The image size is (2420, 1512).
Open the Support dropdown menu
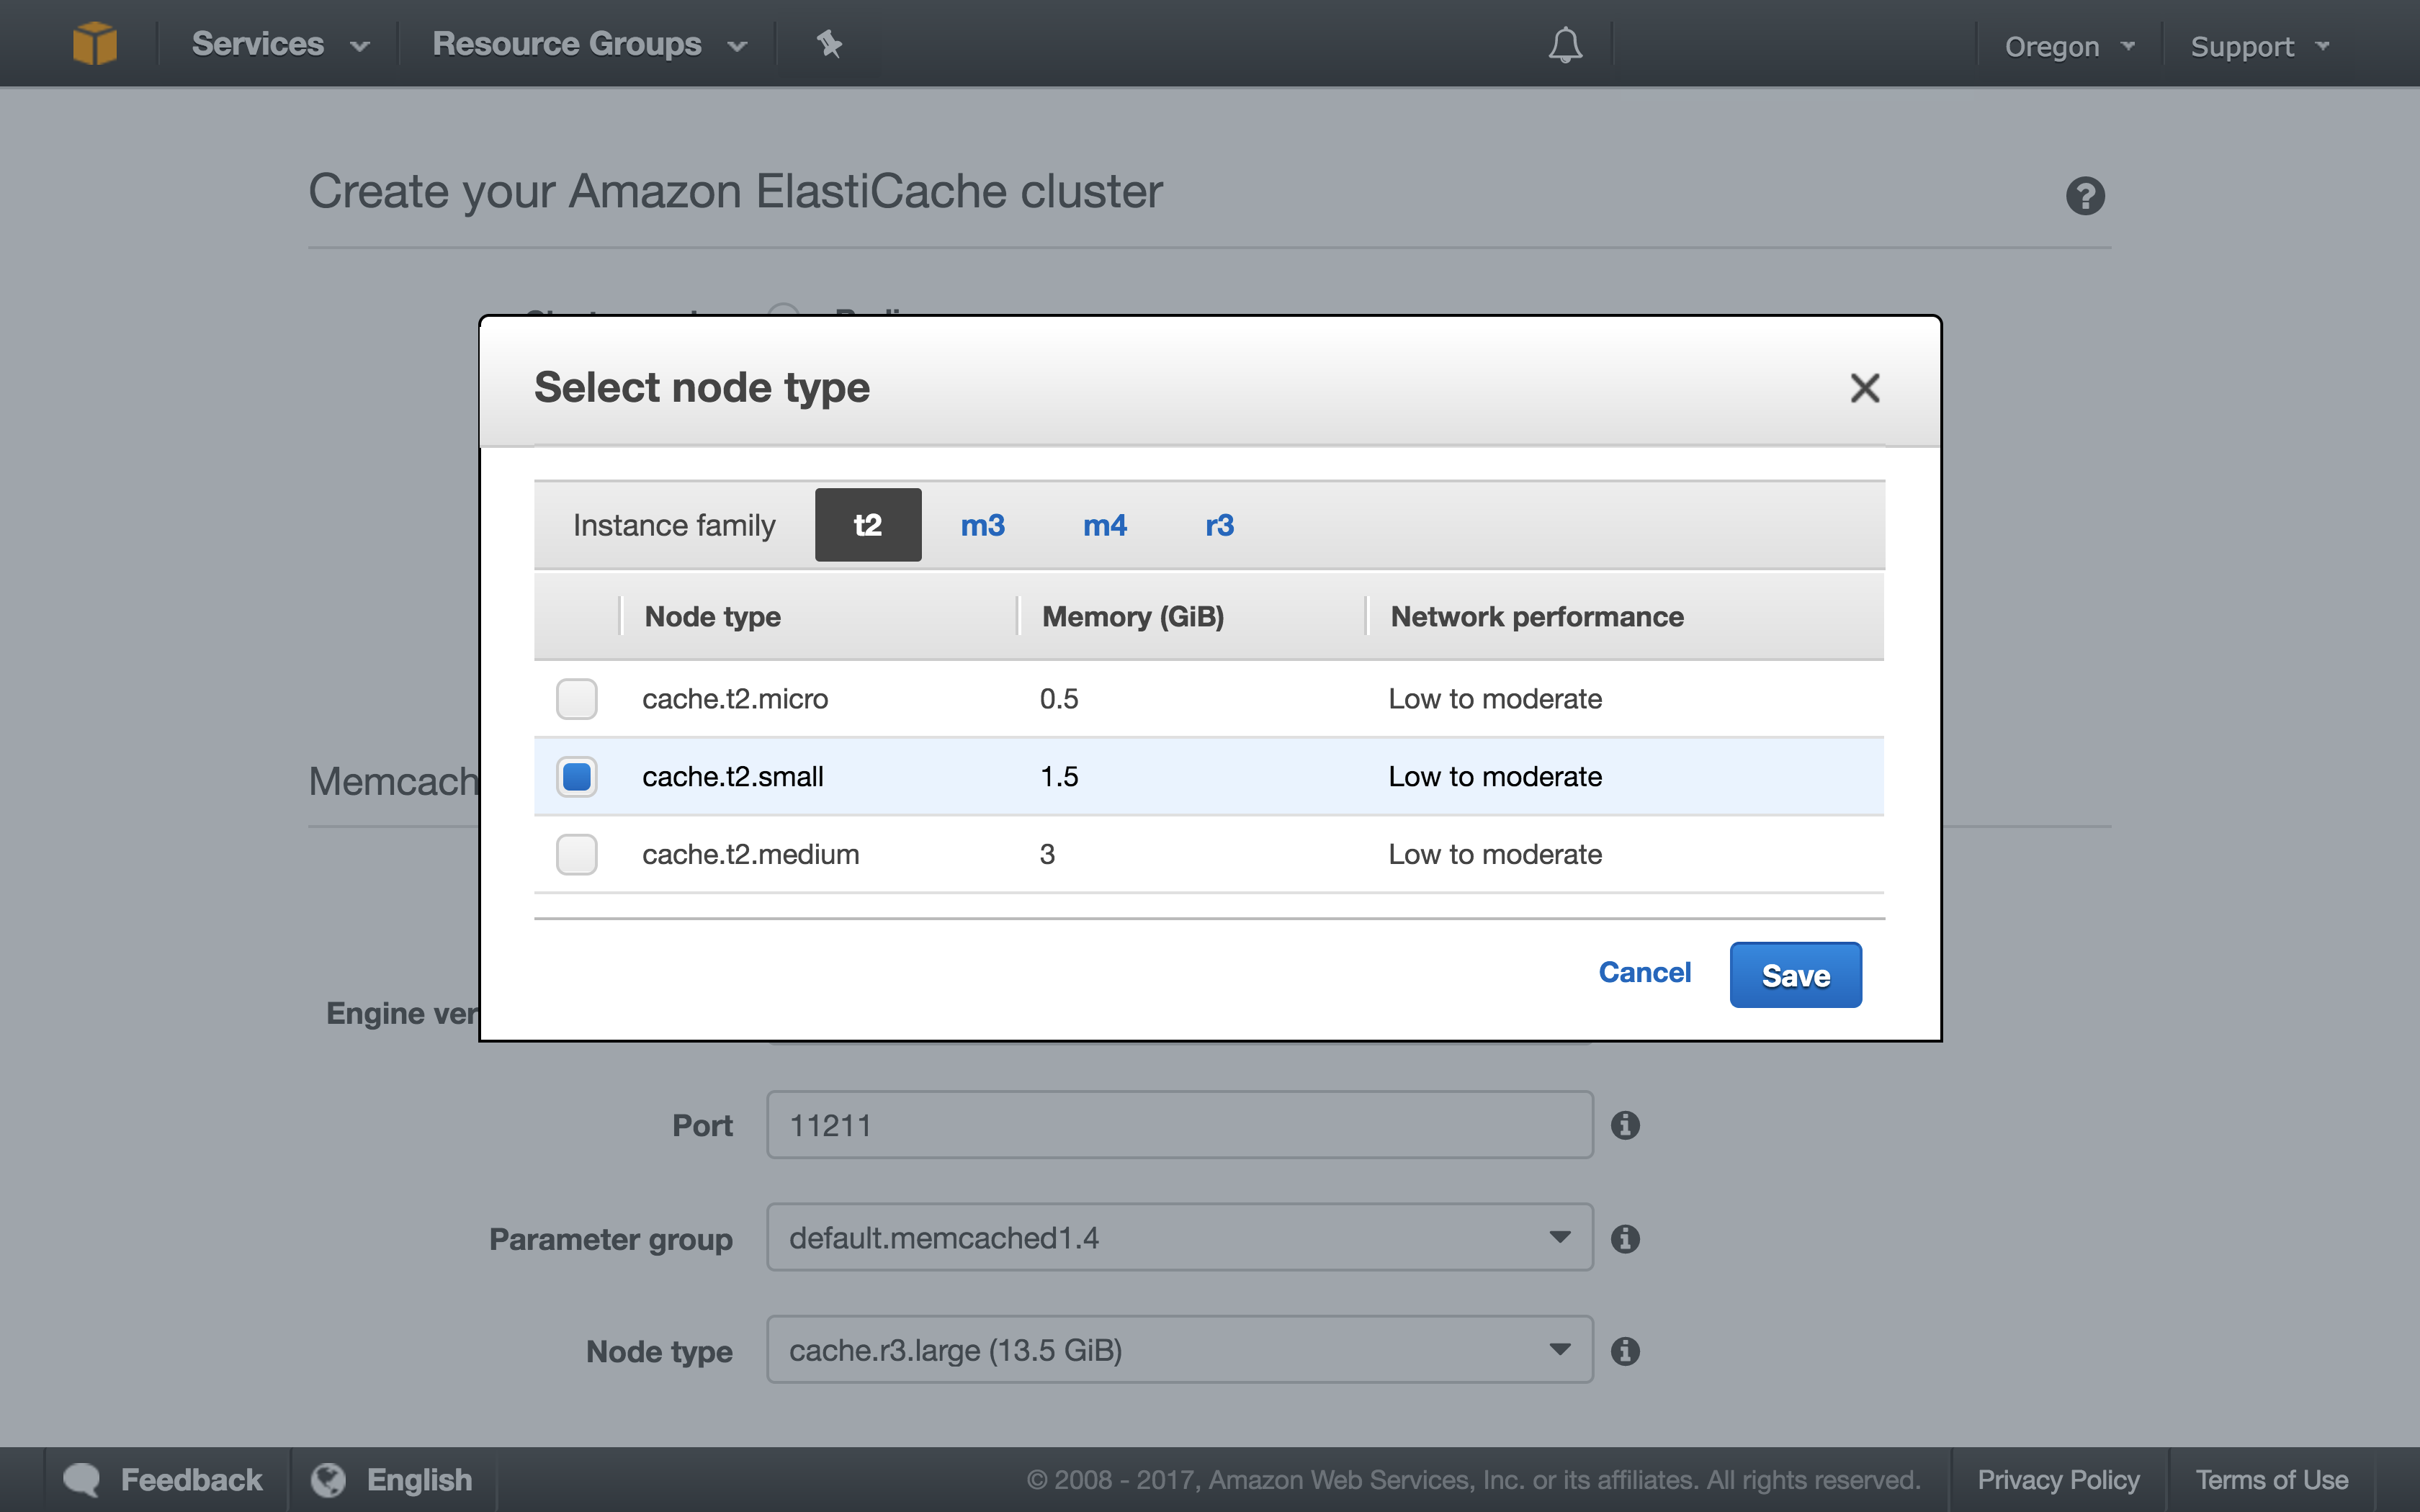pos(2260,46)
